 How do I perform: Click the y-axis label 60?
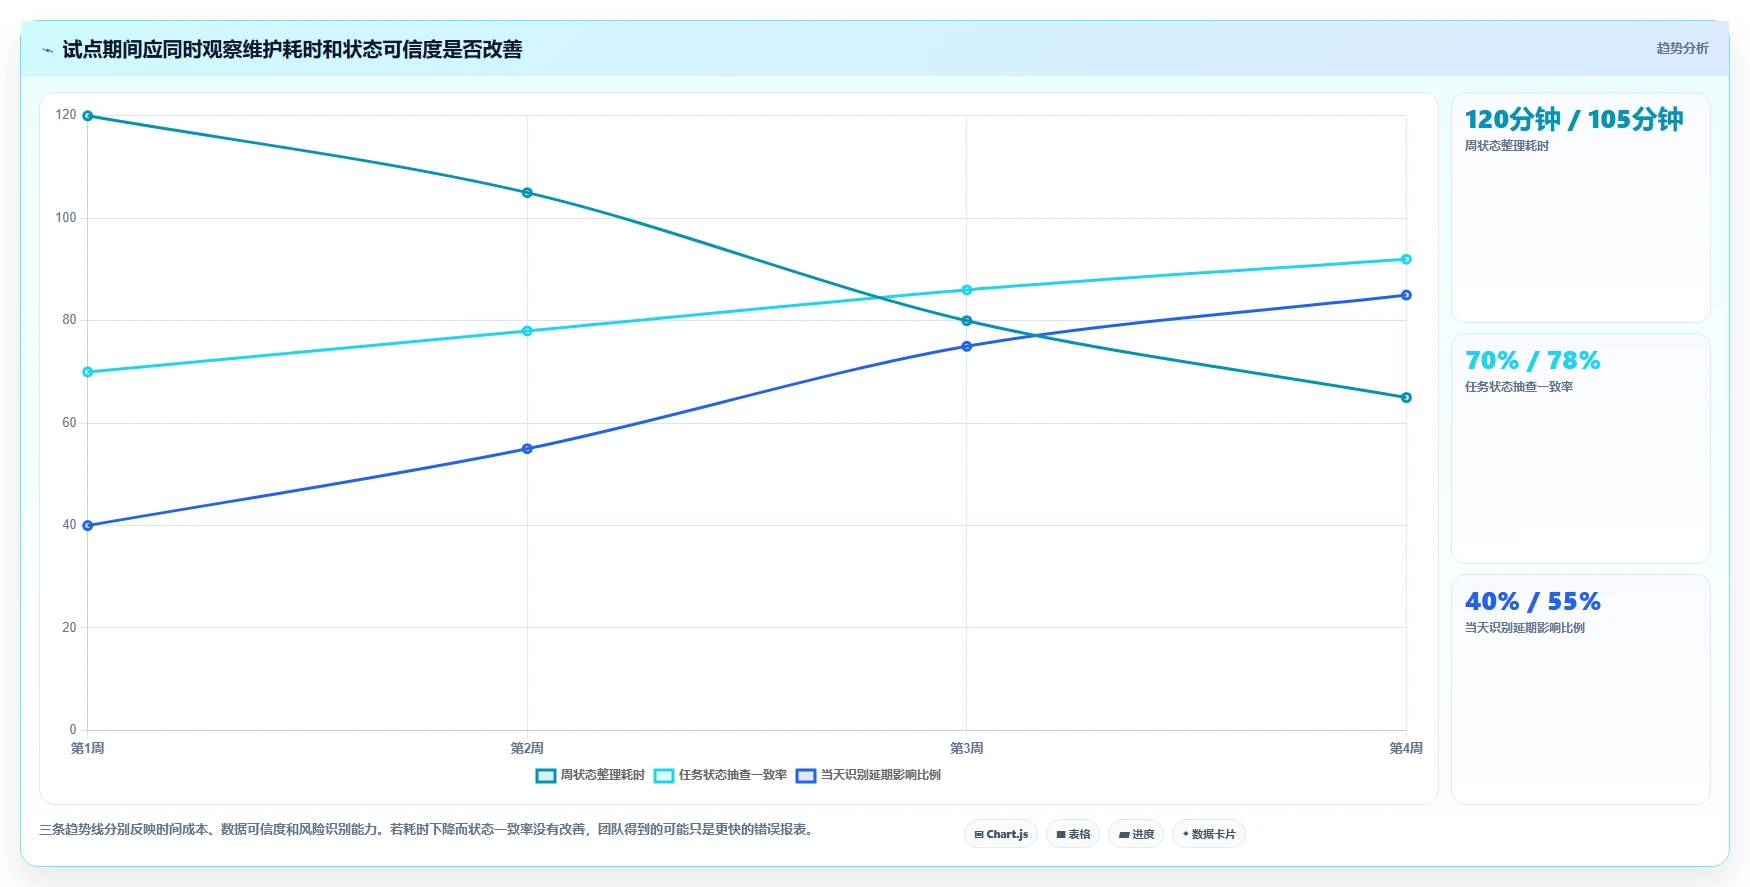coord(69,423)
